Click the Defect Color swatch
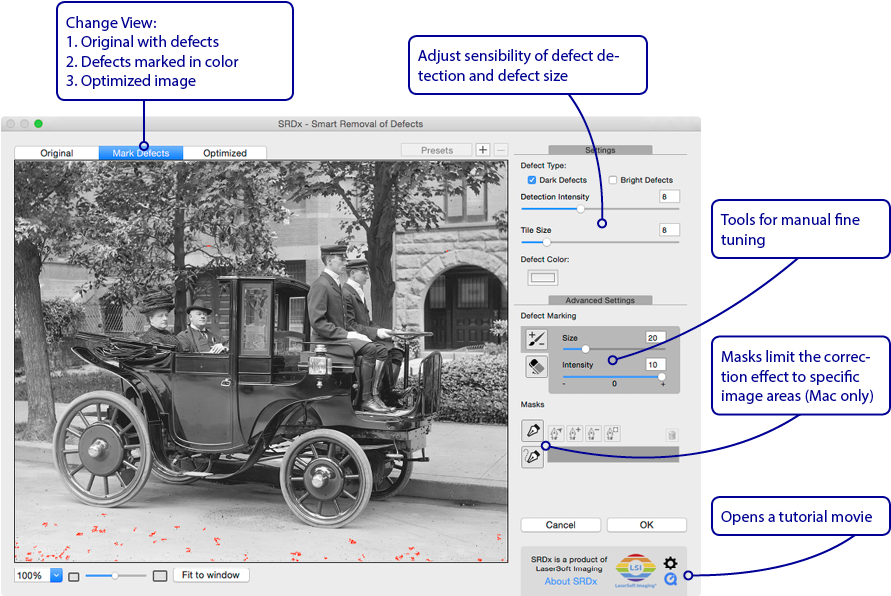The image size is (891, 596). tap(542, 278)
